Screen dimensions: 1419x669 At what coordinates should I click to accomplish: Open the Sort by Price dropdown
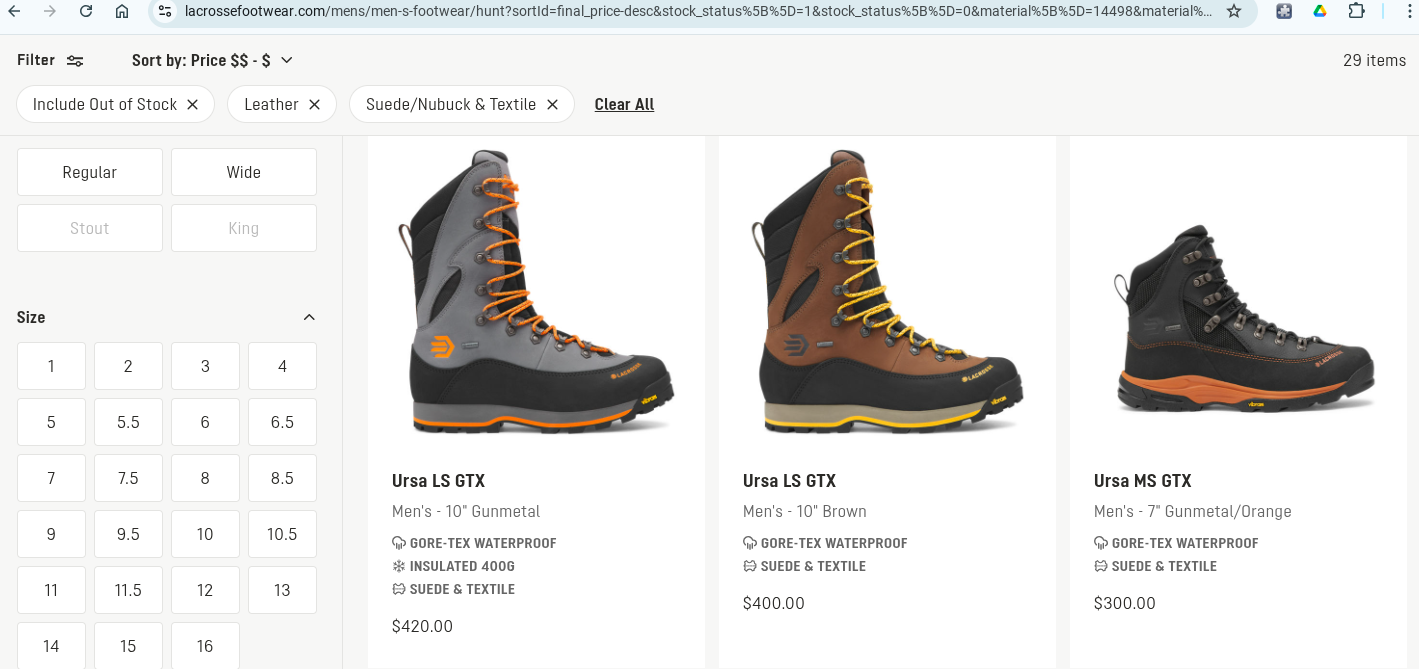click(213, 60)
